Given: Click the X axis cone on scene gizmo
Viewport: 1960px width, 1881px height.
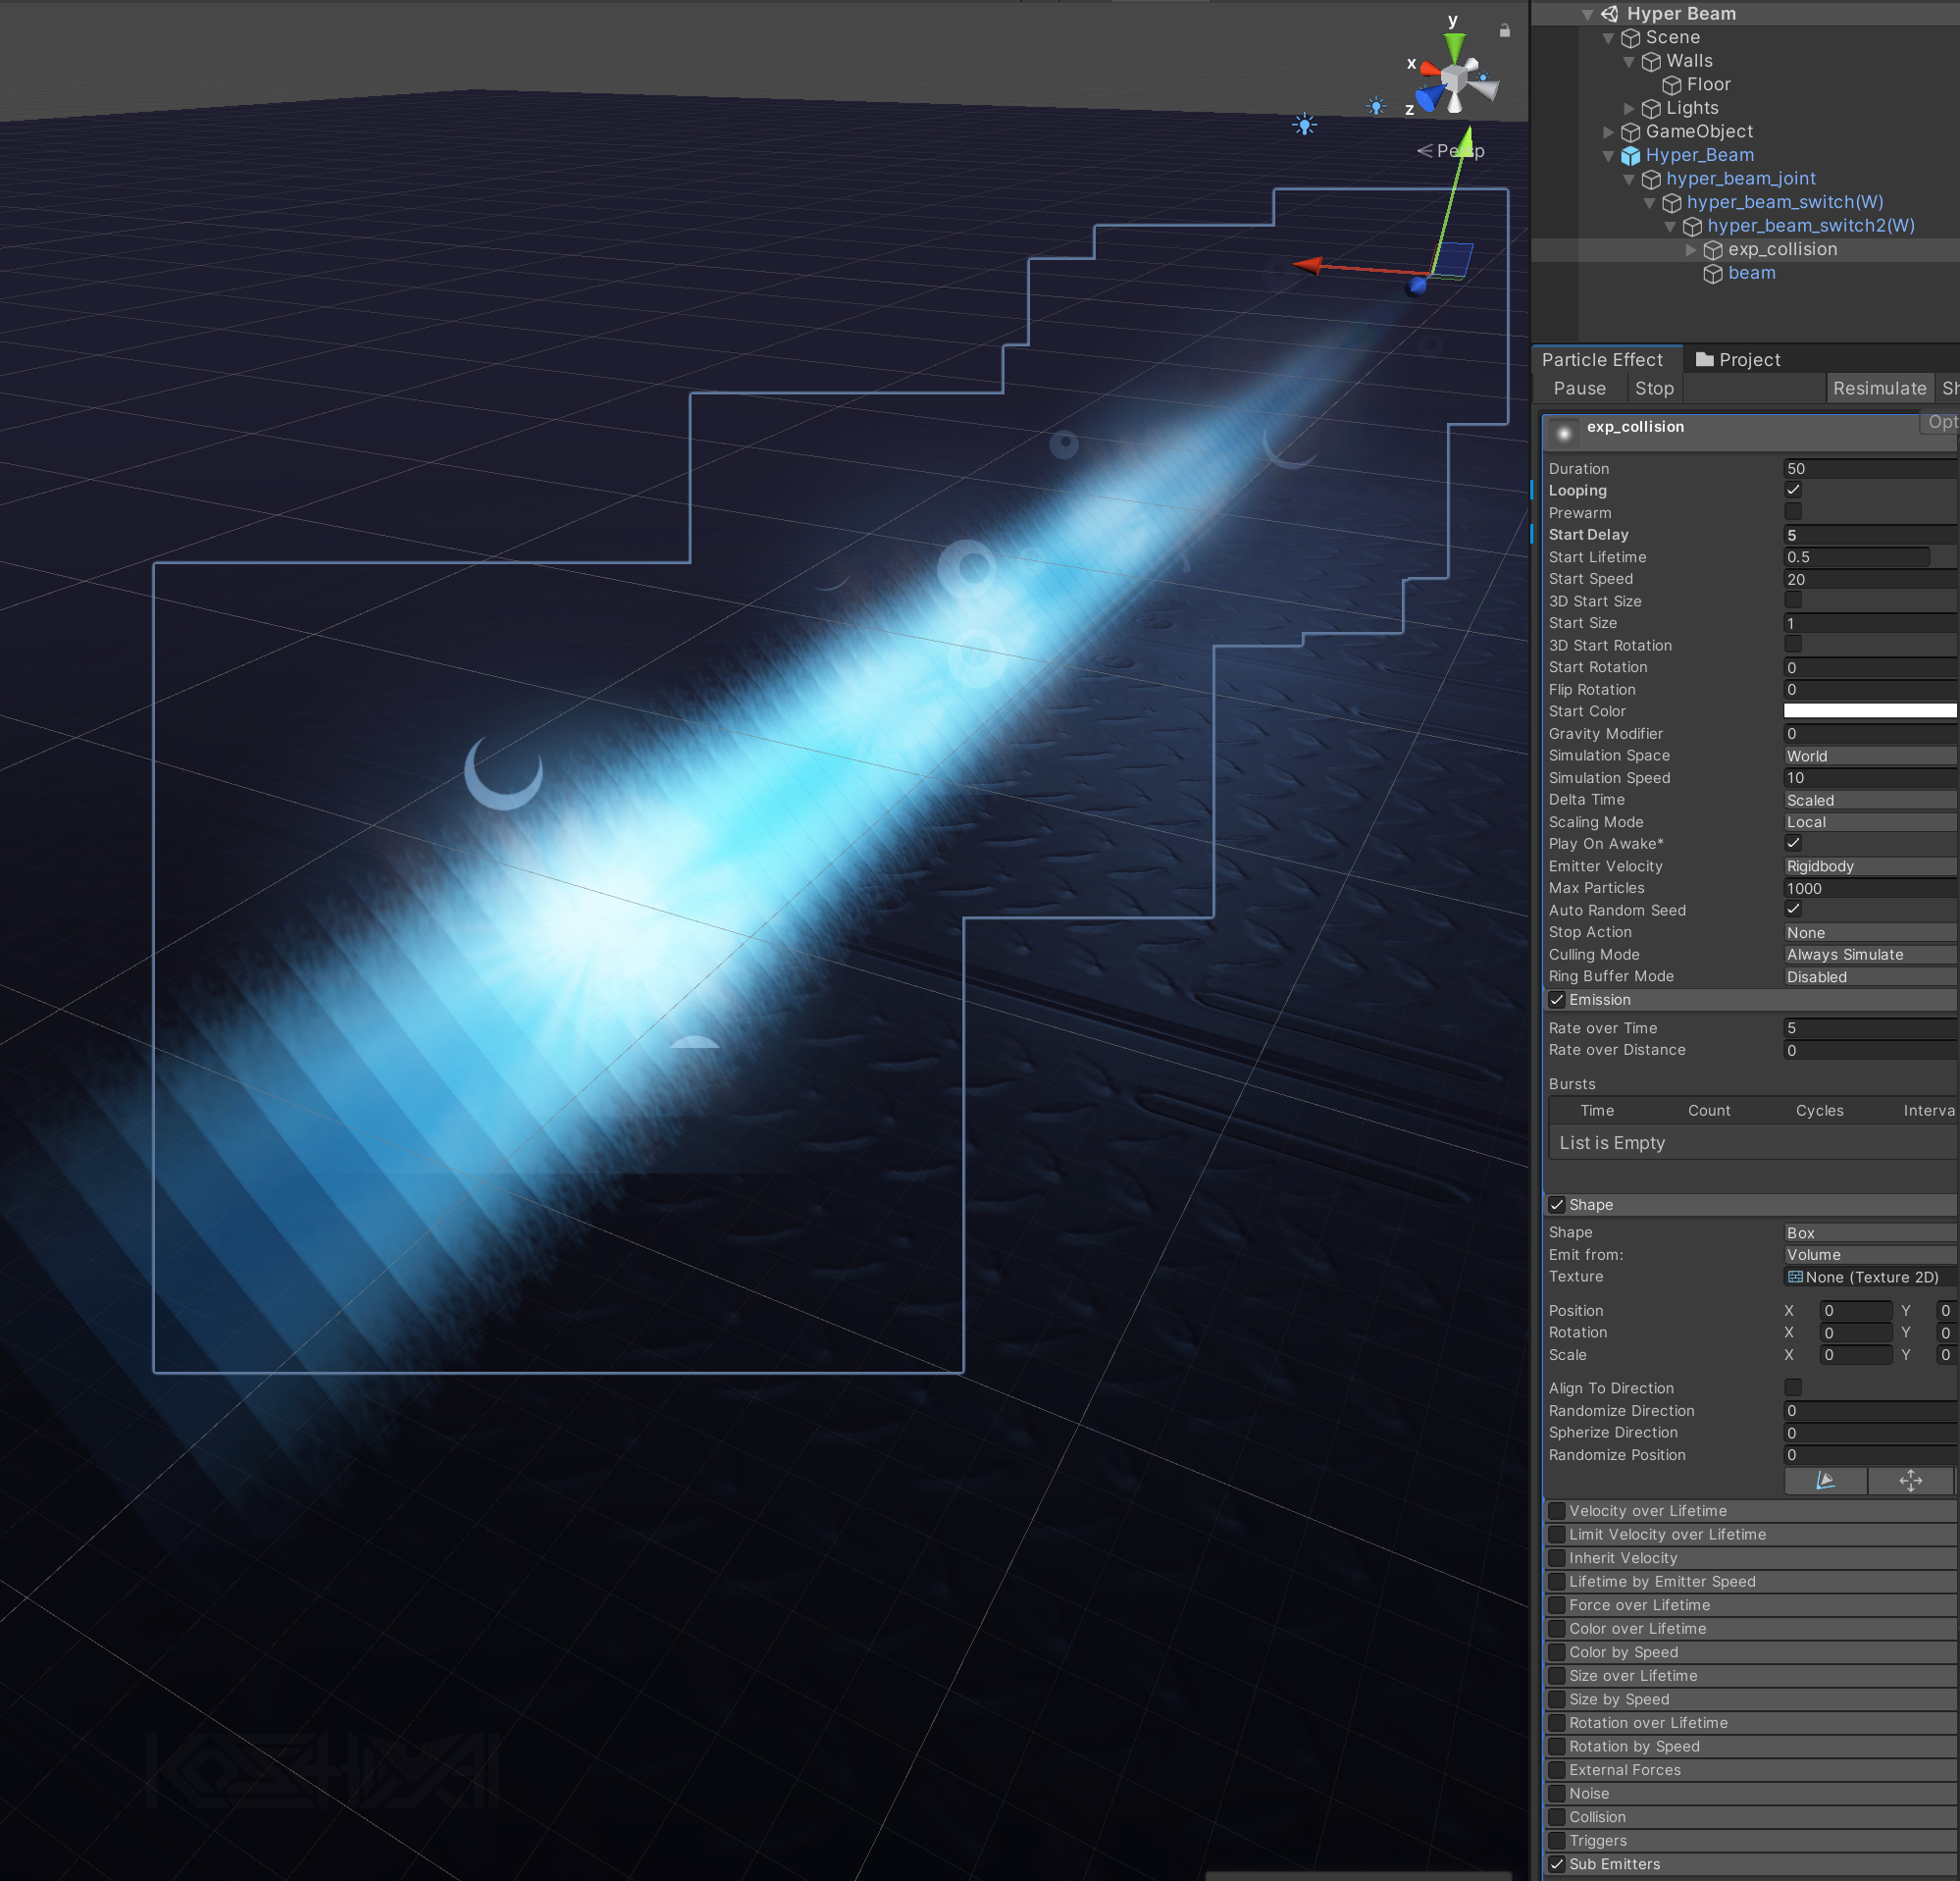Looking at the screenshot, I should point(1431,69).
